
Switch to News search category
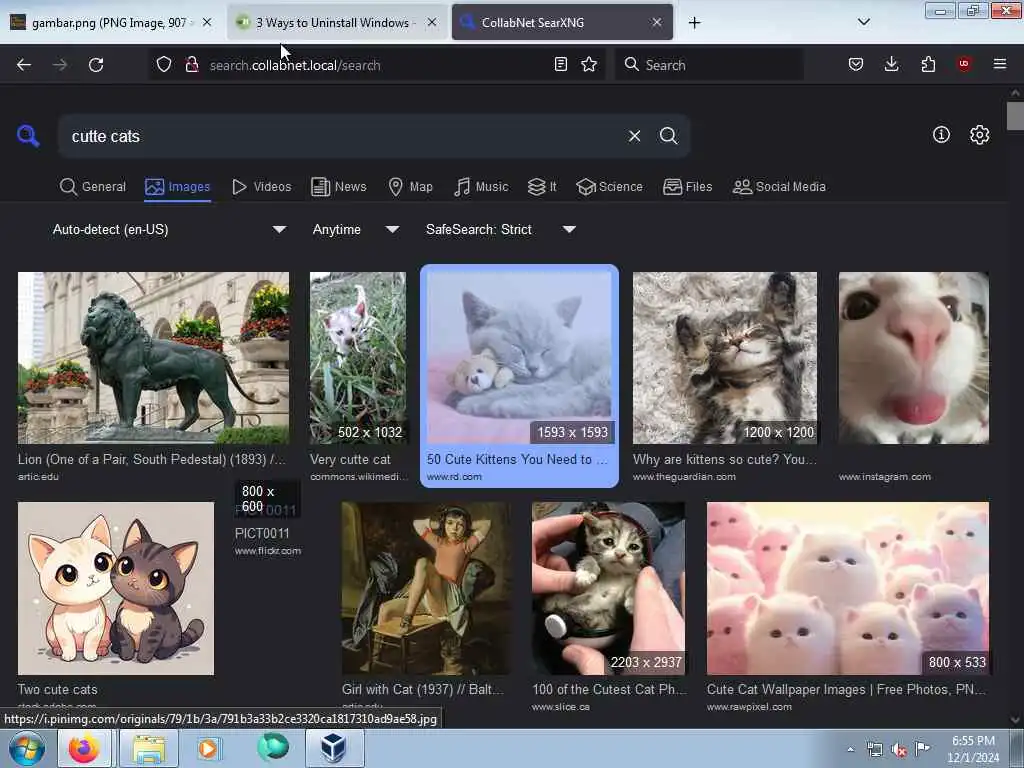pos(339,187)
